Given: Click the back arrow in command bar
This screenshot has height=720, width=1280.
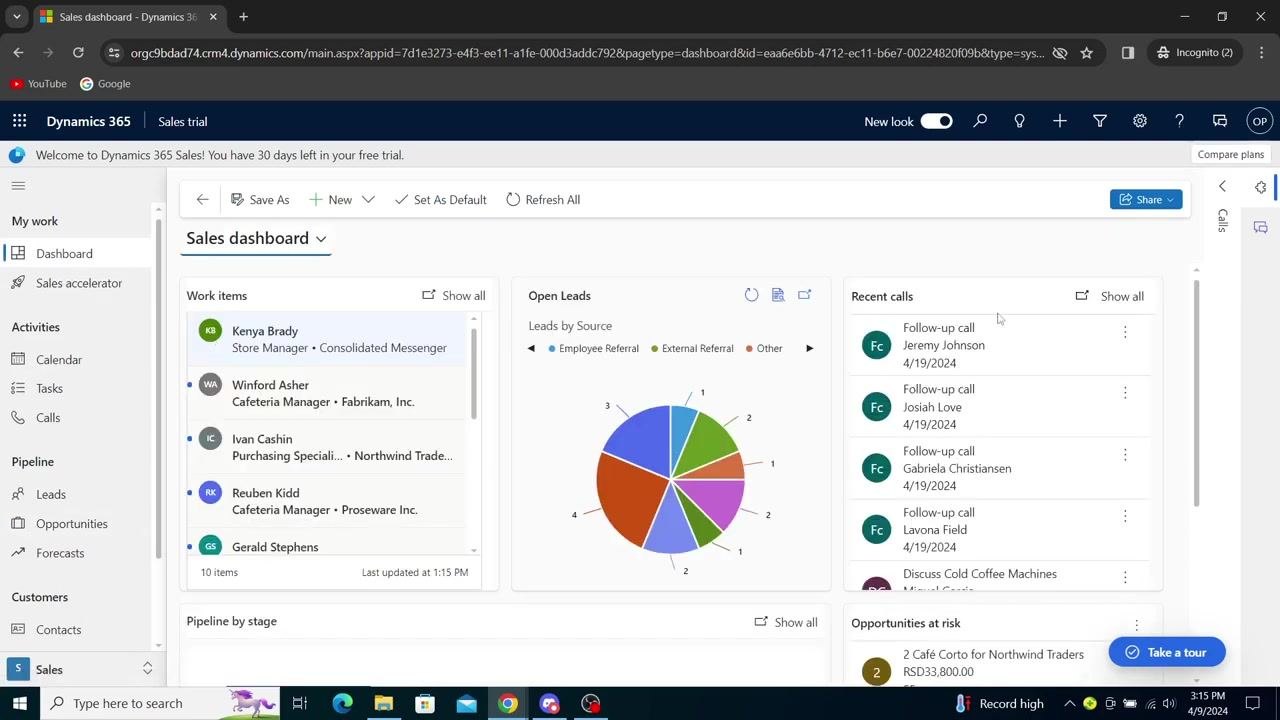Looking at the screenshot, I should 203,200.
